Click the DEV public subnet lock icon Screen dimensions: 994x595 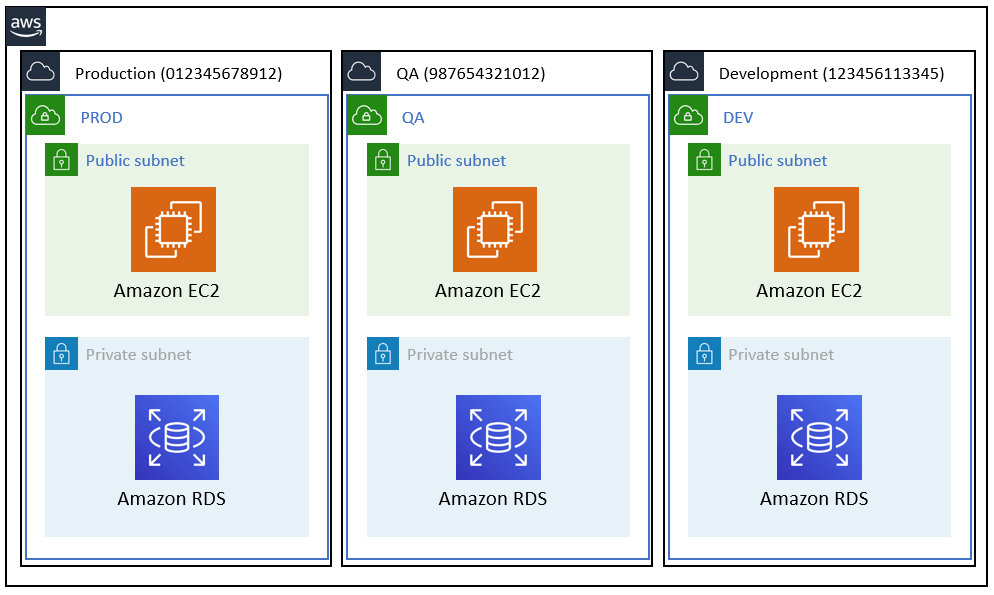704,160
